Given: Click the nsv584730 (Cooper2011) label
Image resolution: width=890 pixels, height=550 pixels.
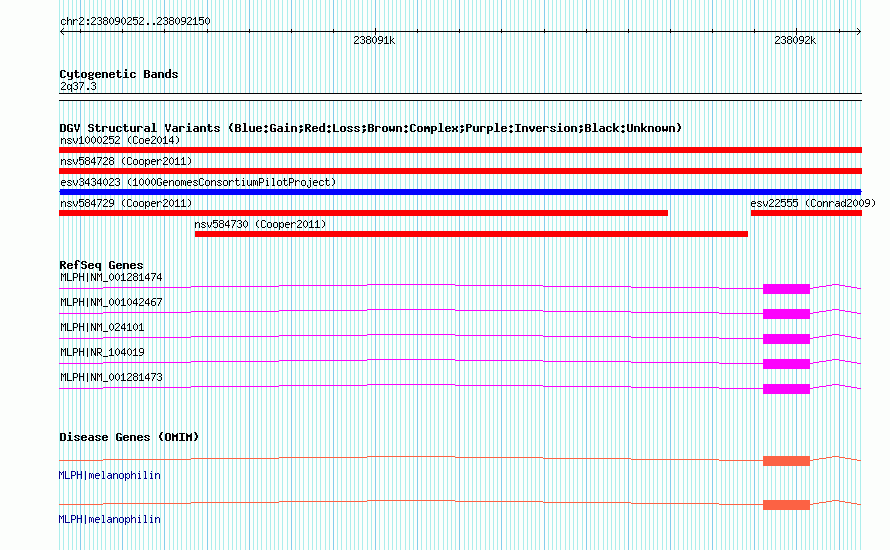Looking at the screenshot, I should 261,224.
